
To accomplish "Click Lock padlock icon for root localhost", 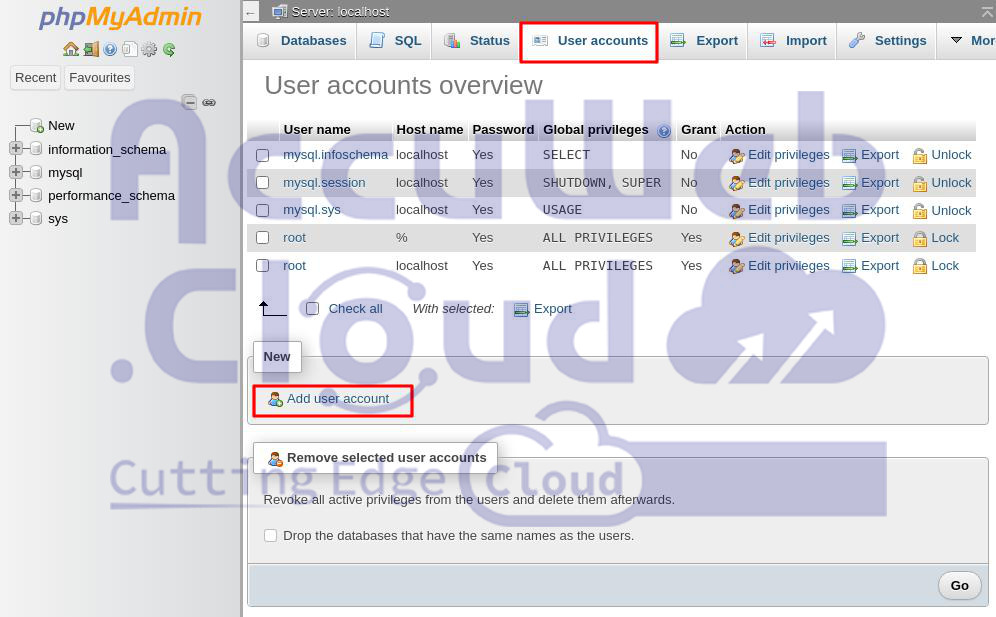I will [x=920, y=267].
